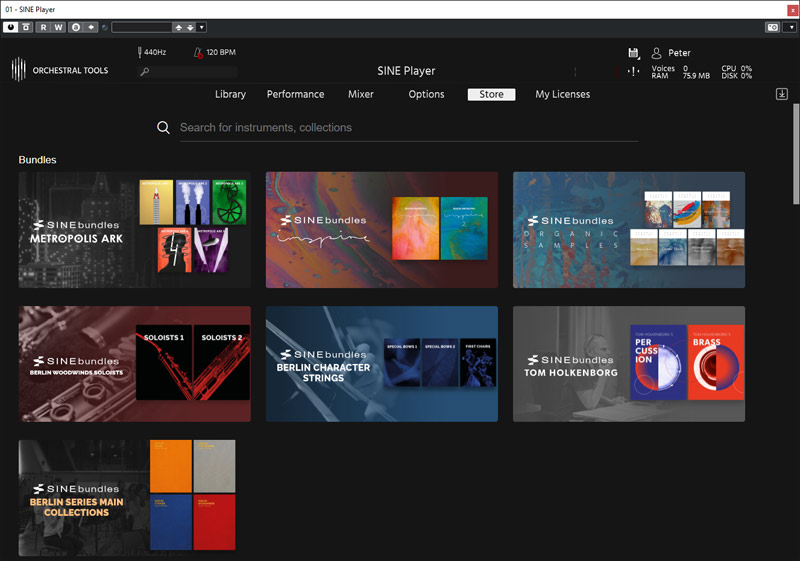
Task: Click the camera snapshot icon in host toolbar
Action: [x=772, y=27]
